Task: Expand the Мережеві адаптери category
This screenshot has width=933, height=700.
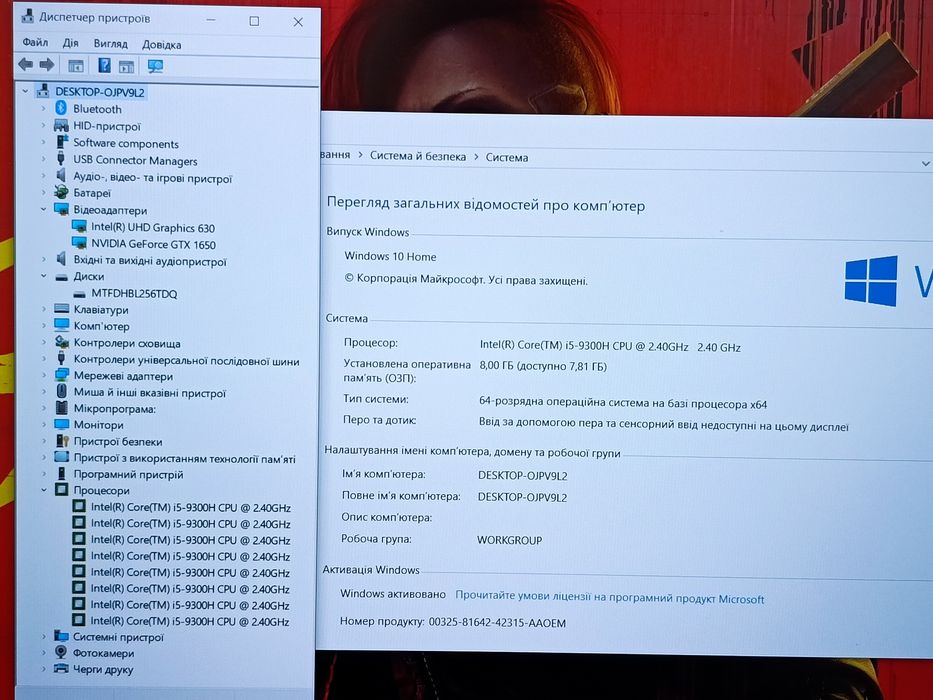Action: [x=44, y=376]
